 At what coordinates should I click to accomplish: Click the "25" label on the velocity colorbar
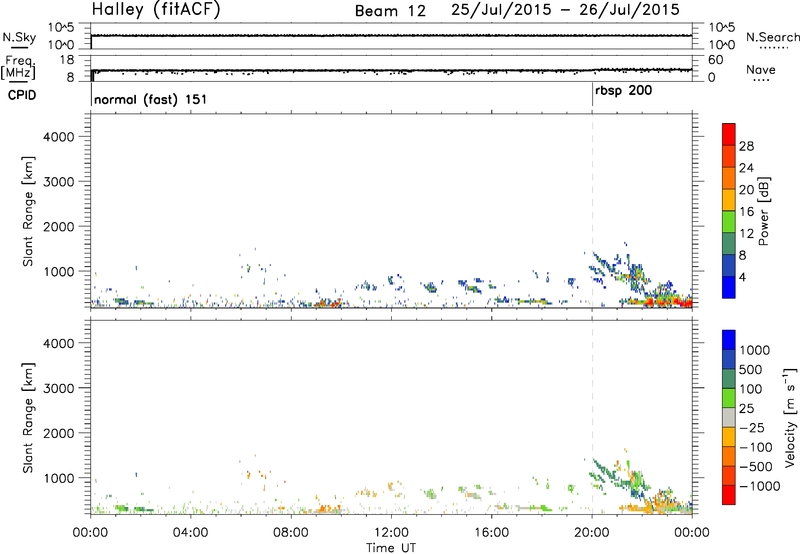pyautogui.click(x=747, y=409)
